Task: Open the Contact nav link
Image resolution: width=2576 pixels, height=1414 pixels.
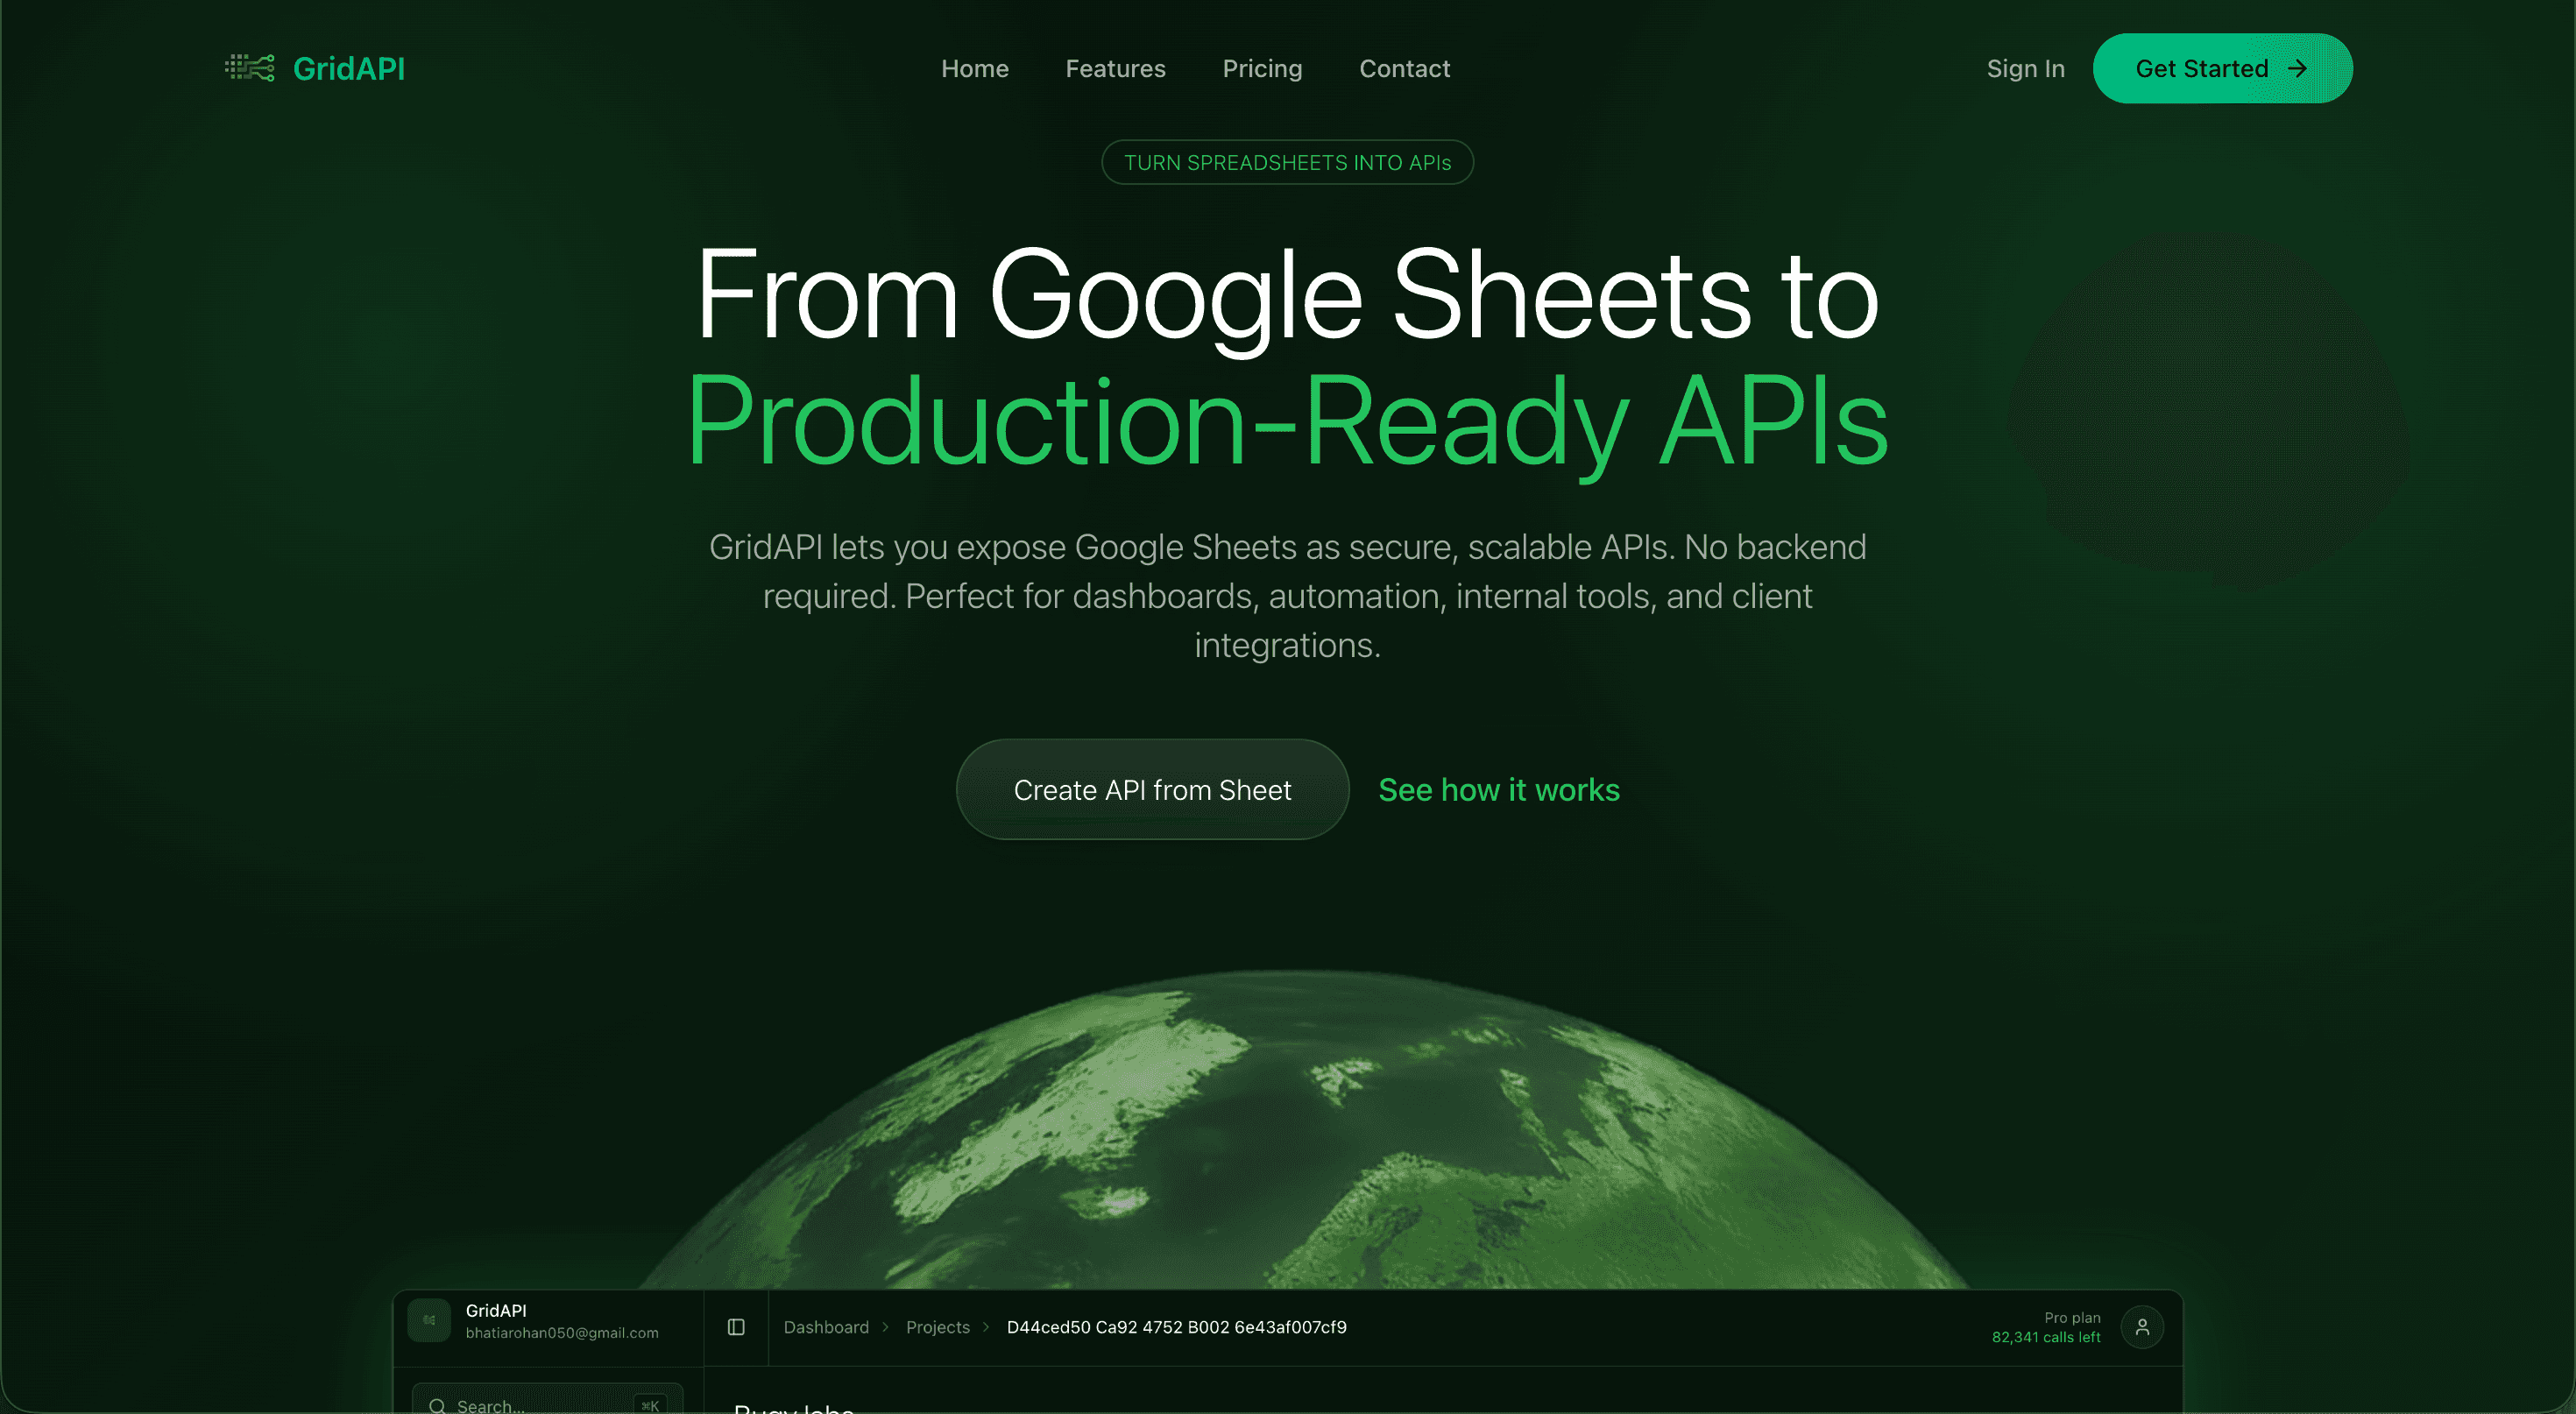Action: point(1404,68)
